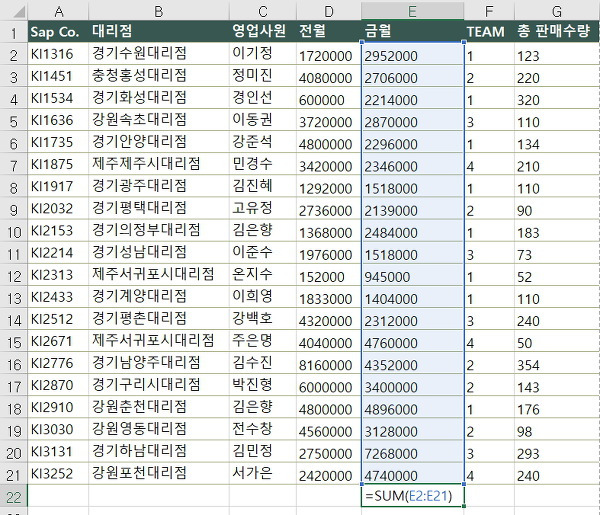The height and width of the screenshot is (515, 600).
Task: Select 금월 value 4740000
Action: tap(412, 474)
